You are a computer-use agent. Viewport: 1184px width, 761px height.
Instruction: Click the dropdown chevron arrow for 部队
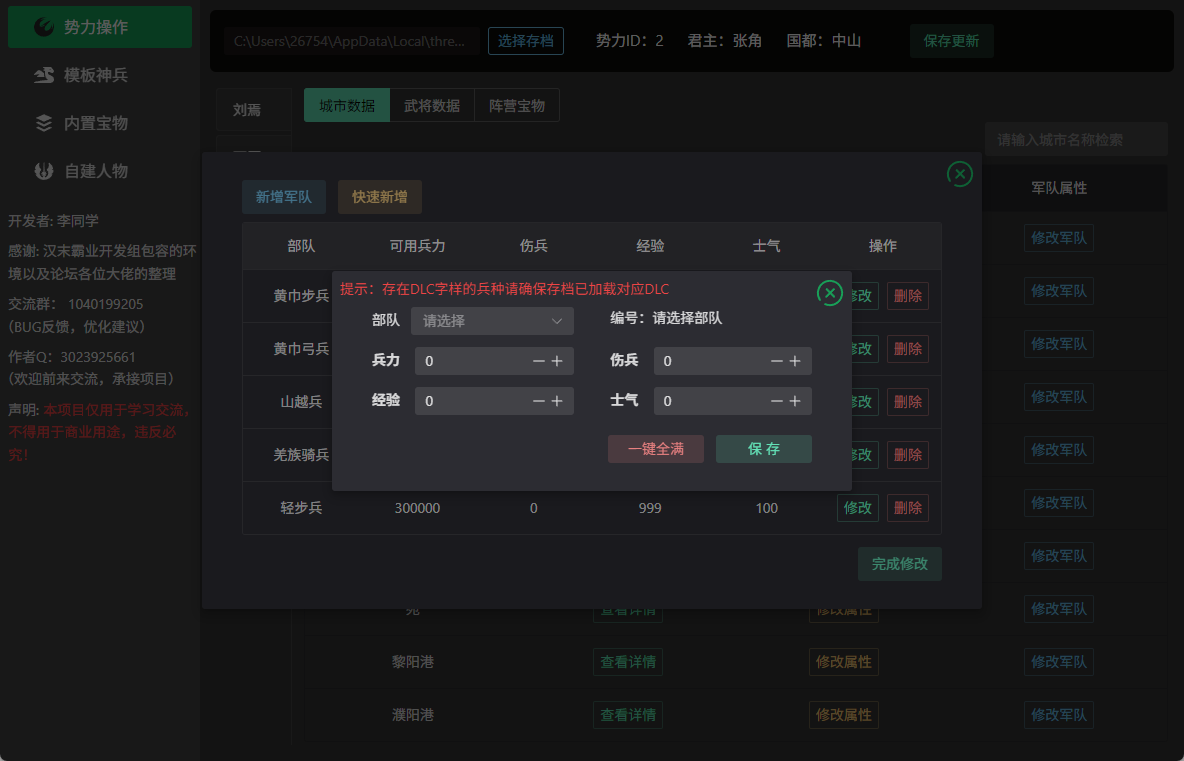click(x=557, y=321)
